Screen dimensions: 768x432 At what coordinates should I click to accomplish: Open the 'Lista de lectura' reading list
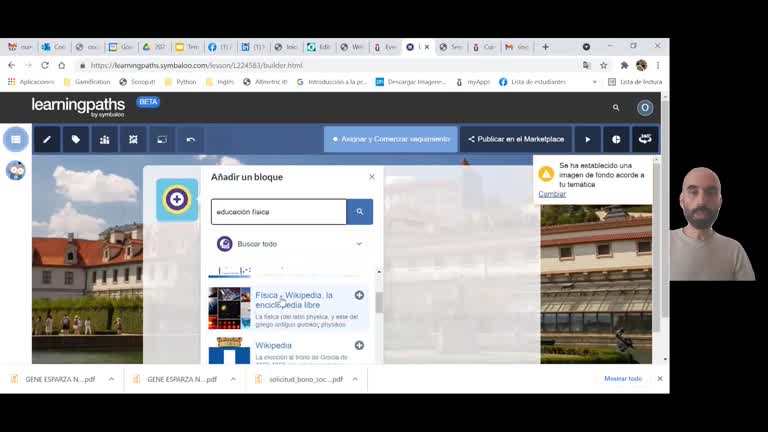635,82
